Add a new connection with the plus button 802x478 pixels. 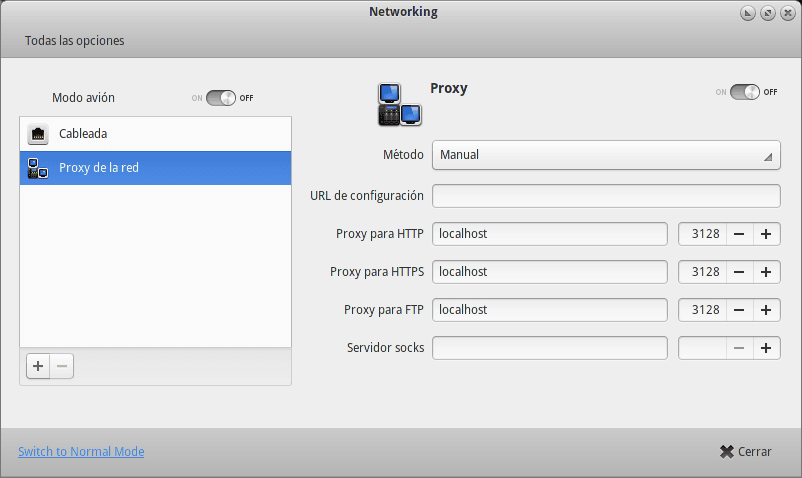[38, 366]
